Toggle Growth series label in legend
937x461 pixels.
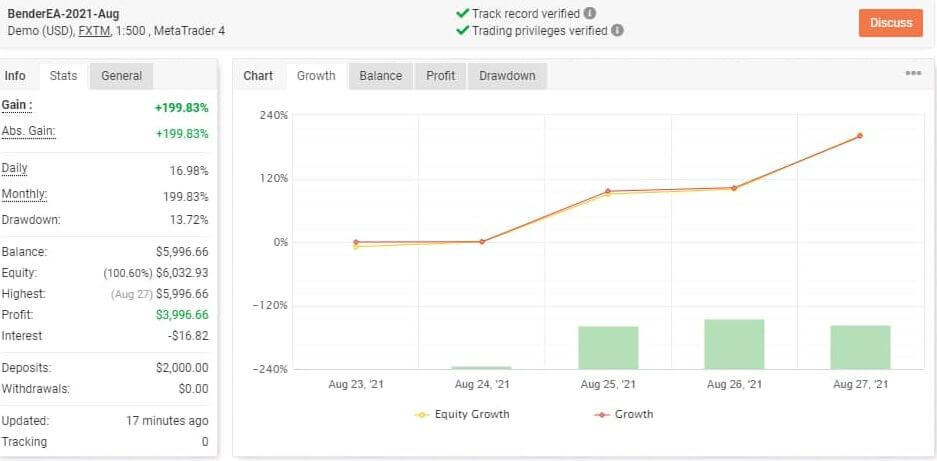click(634, 414)
